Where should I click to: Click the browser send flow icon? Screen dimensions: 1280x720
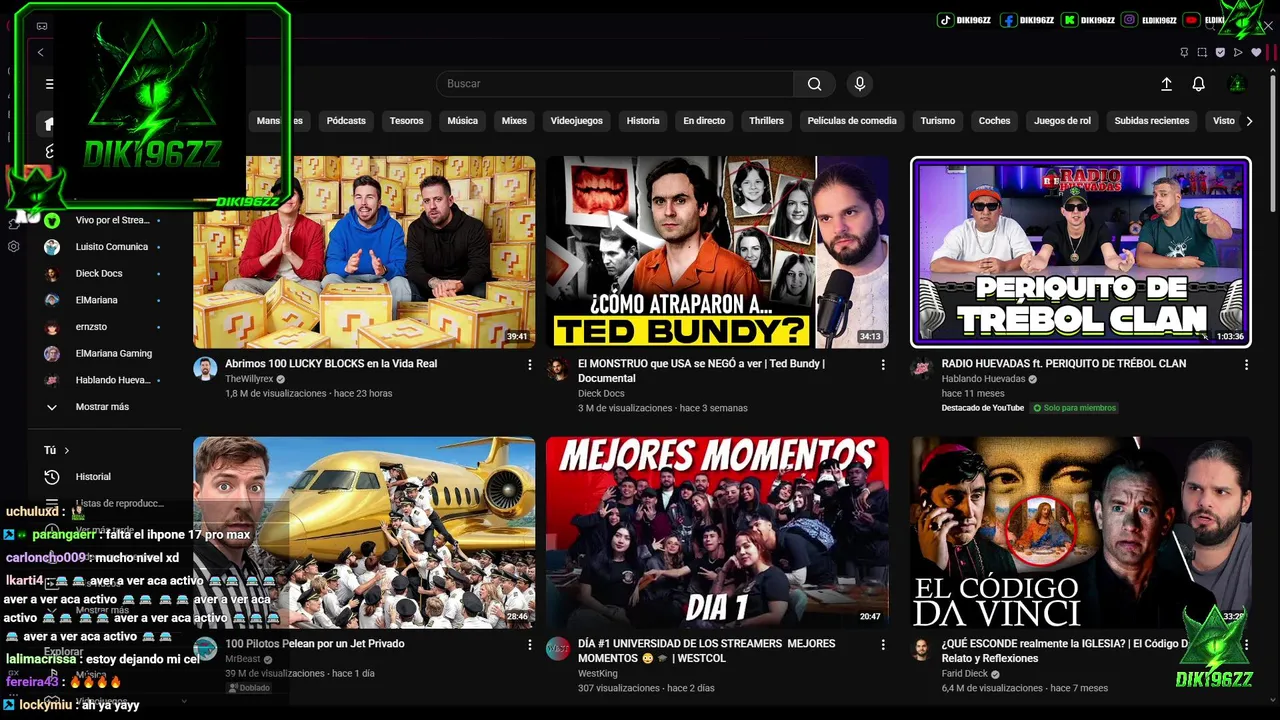click(x=1238, y=52)
